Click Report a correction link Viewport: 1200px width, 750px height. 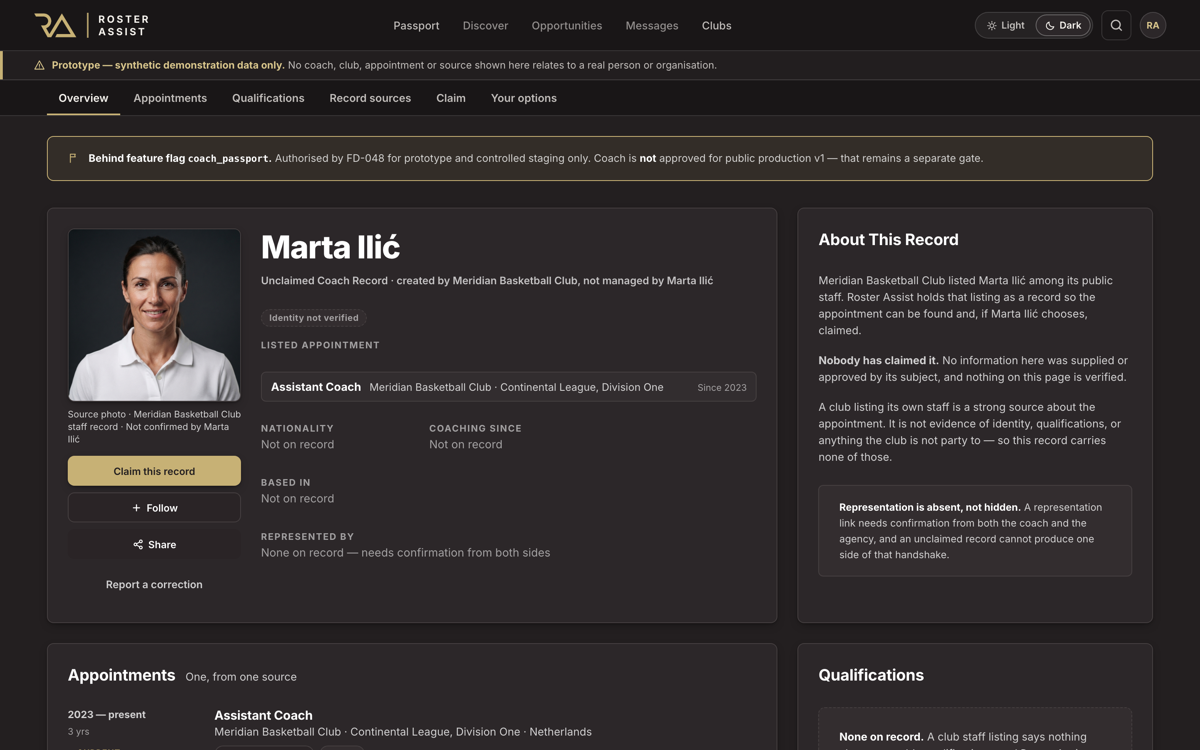[x=154, y=584]
